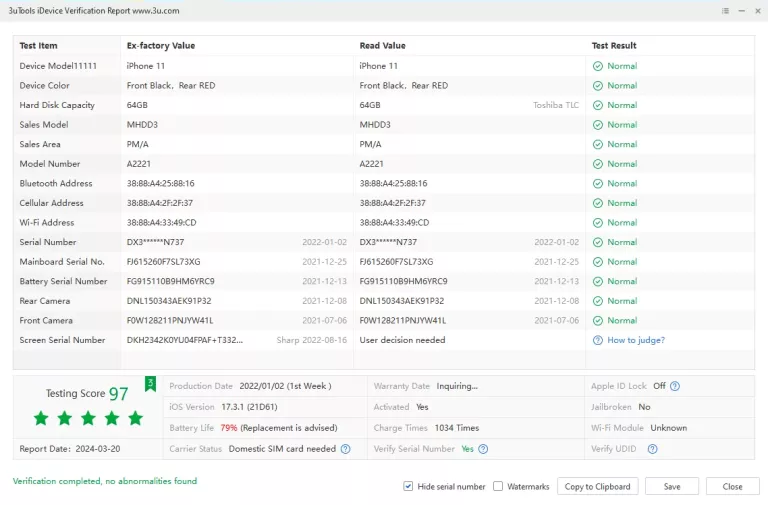Image resolution: width=768 pixels, height=505 pixels.
Task: Click the Ex-factory Value column header
Action: [161, 46]
